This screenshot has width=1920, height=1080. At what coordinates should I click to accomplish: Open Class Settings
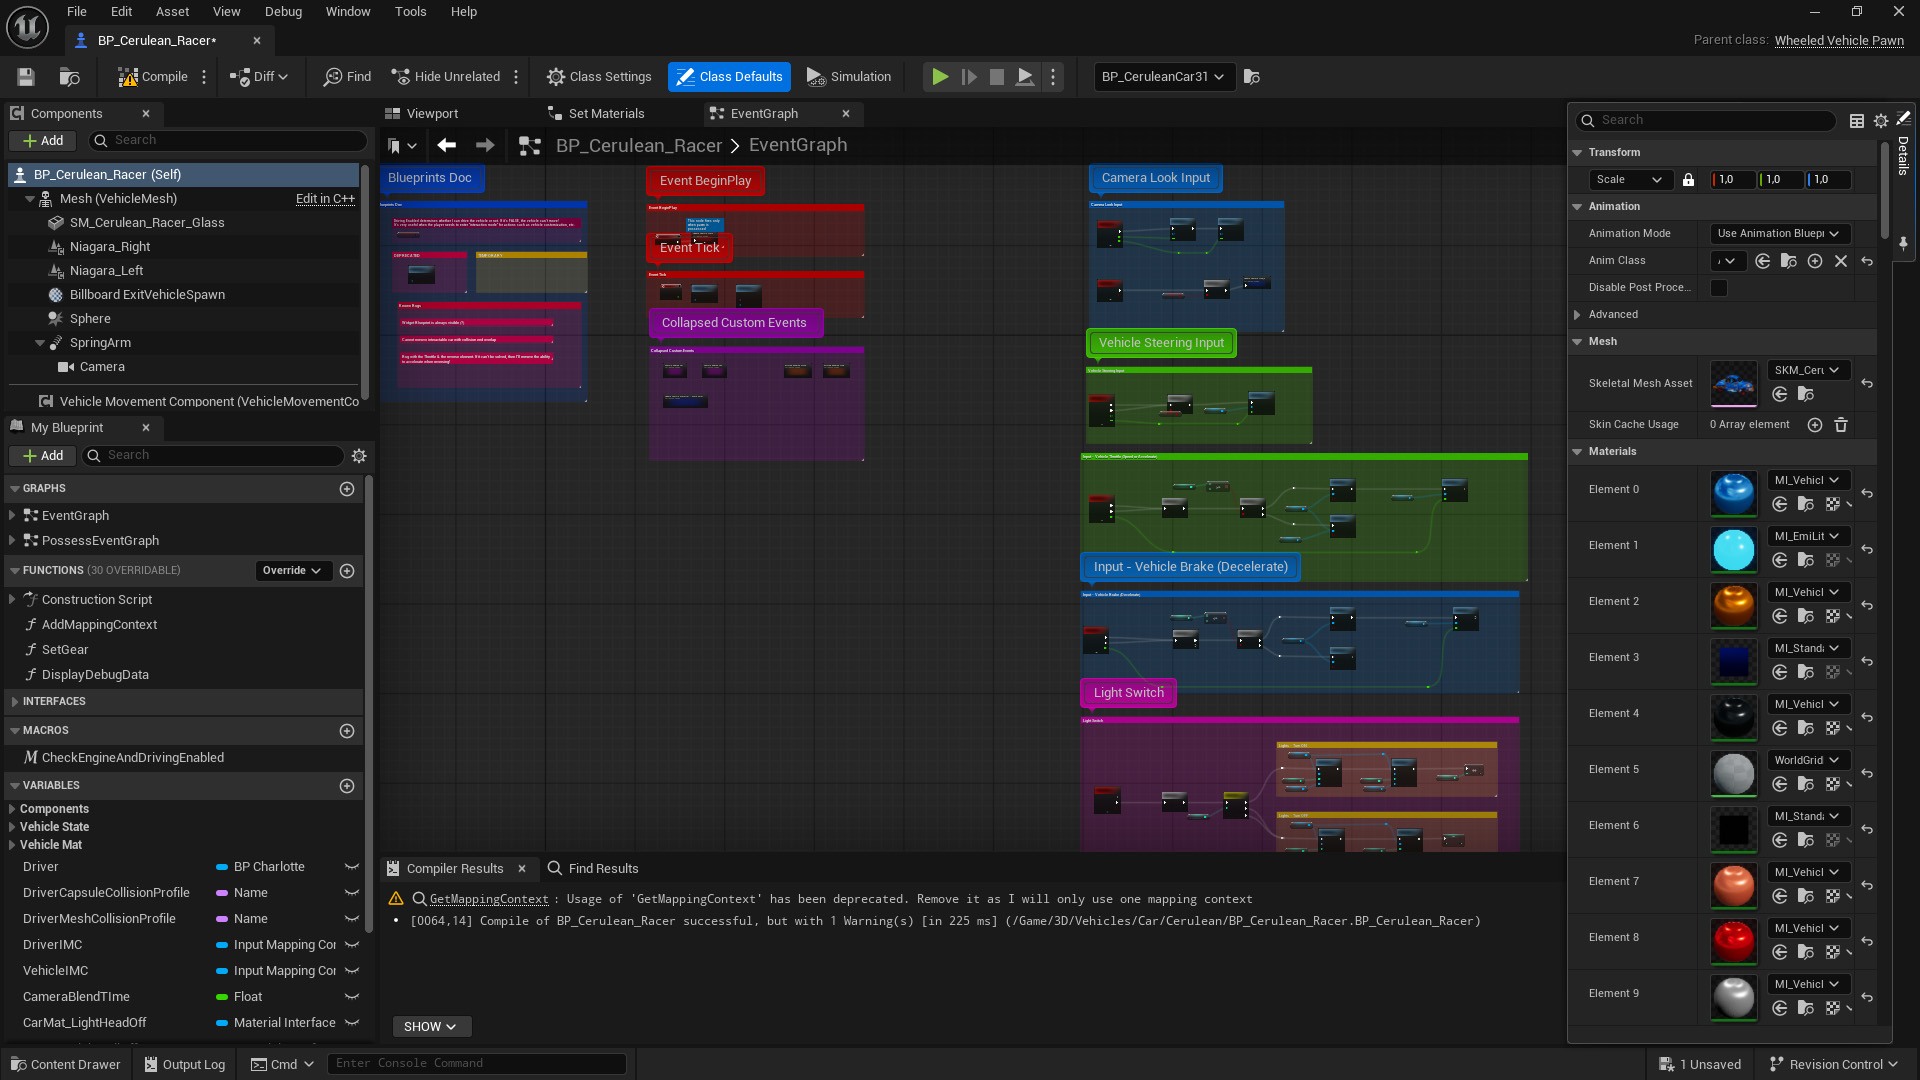[599, 77]
